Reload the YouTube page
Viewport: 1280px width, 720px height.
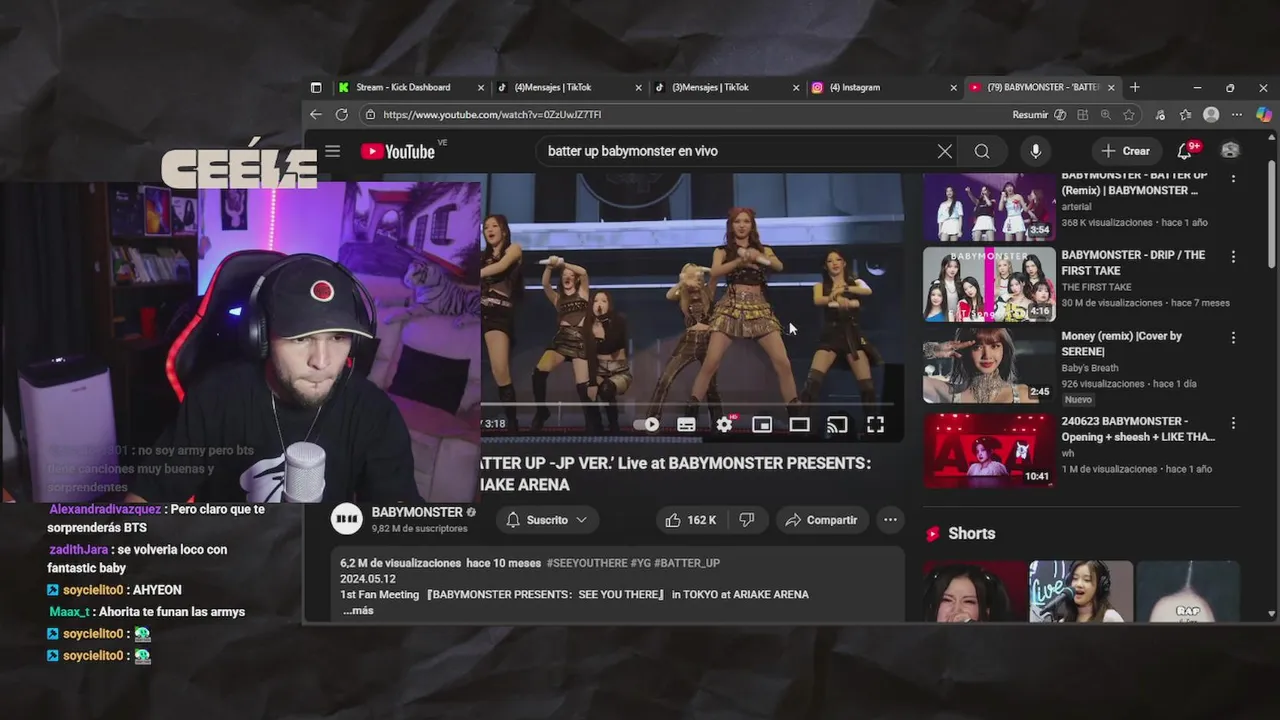point(342,115)
